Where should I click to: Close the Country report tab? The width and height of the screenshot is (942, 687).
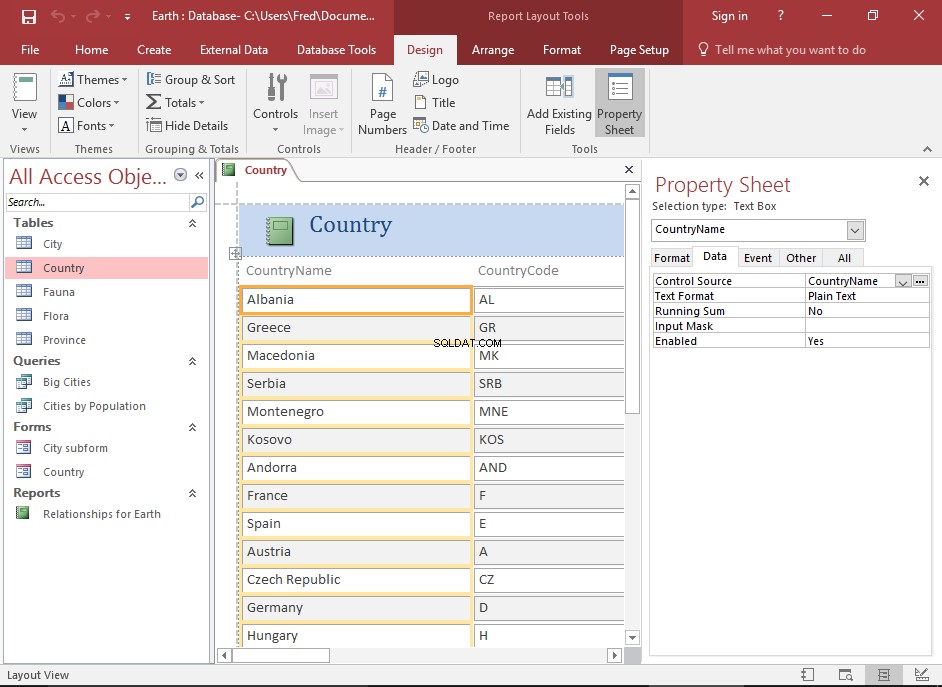click(x=629, y=170)
